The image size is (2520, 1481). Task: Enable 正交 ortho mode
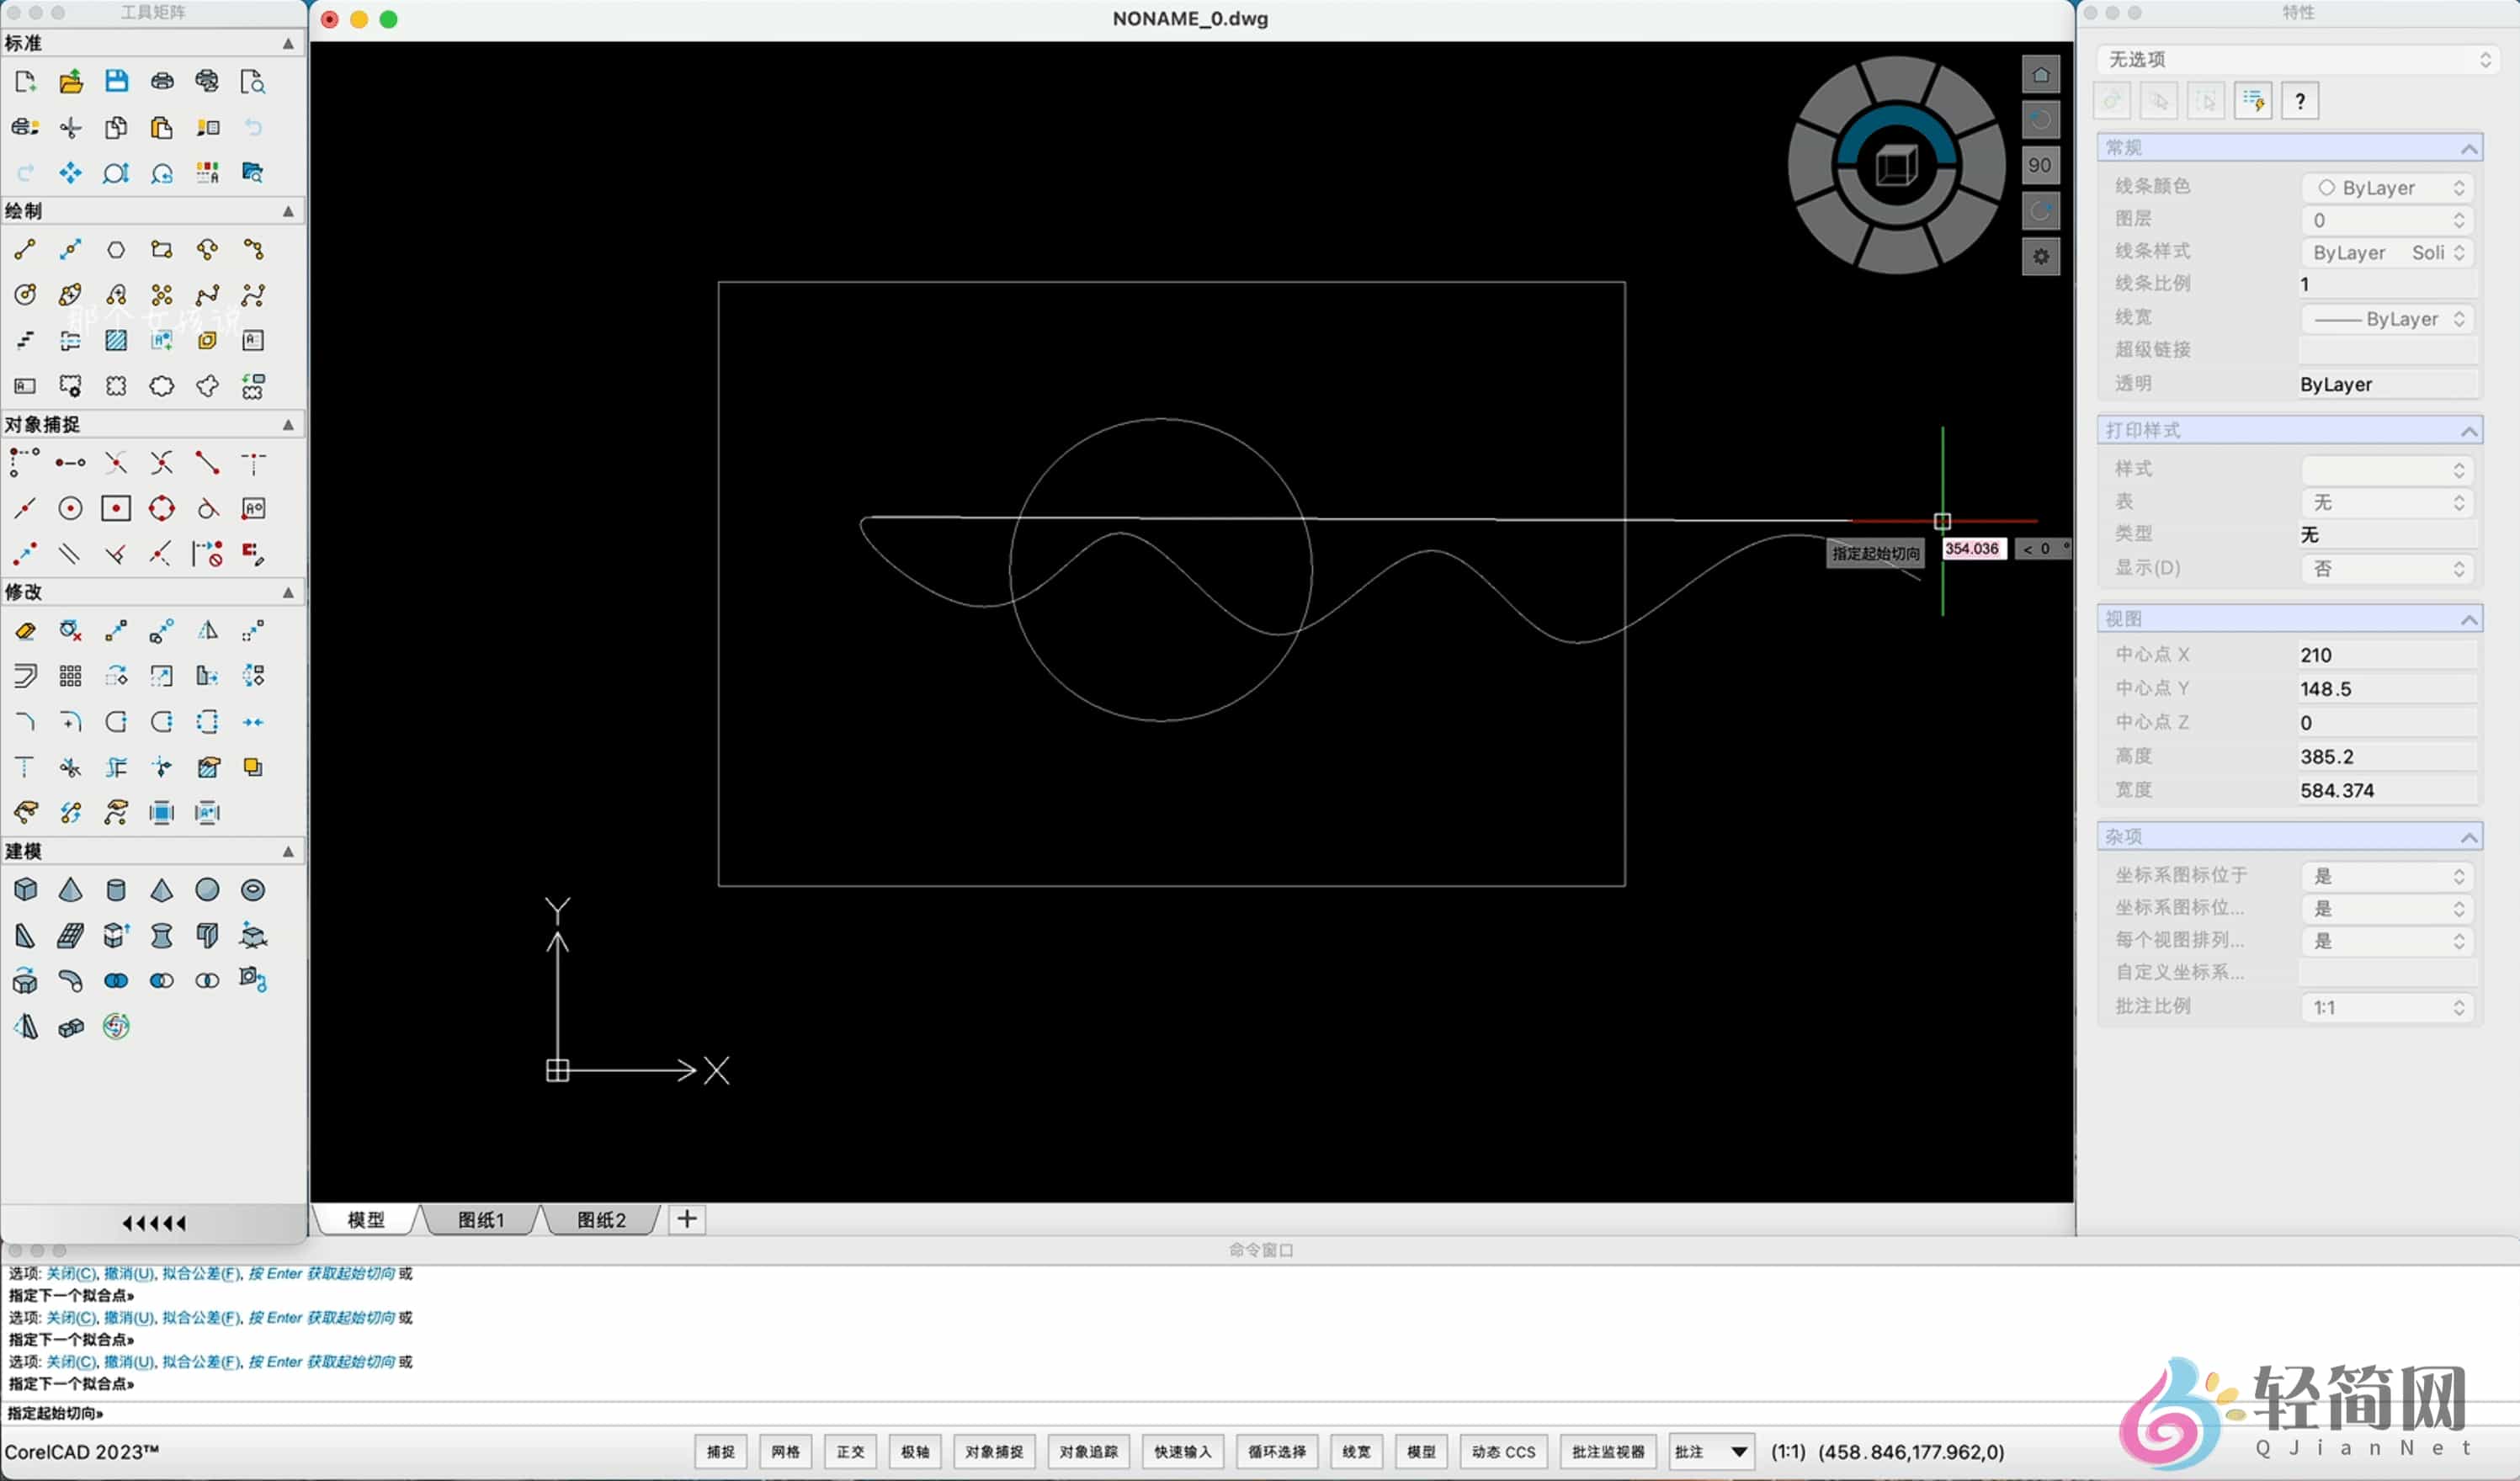(x=850, y=1452)
